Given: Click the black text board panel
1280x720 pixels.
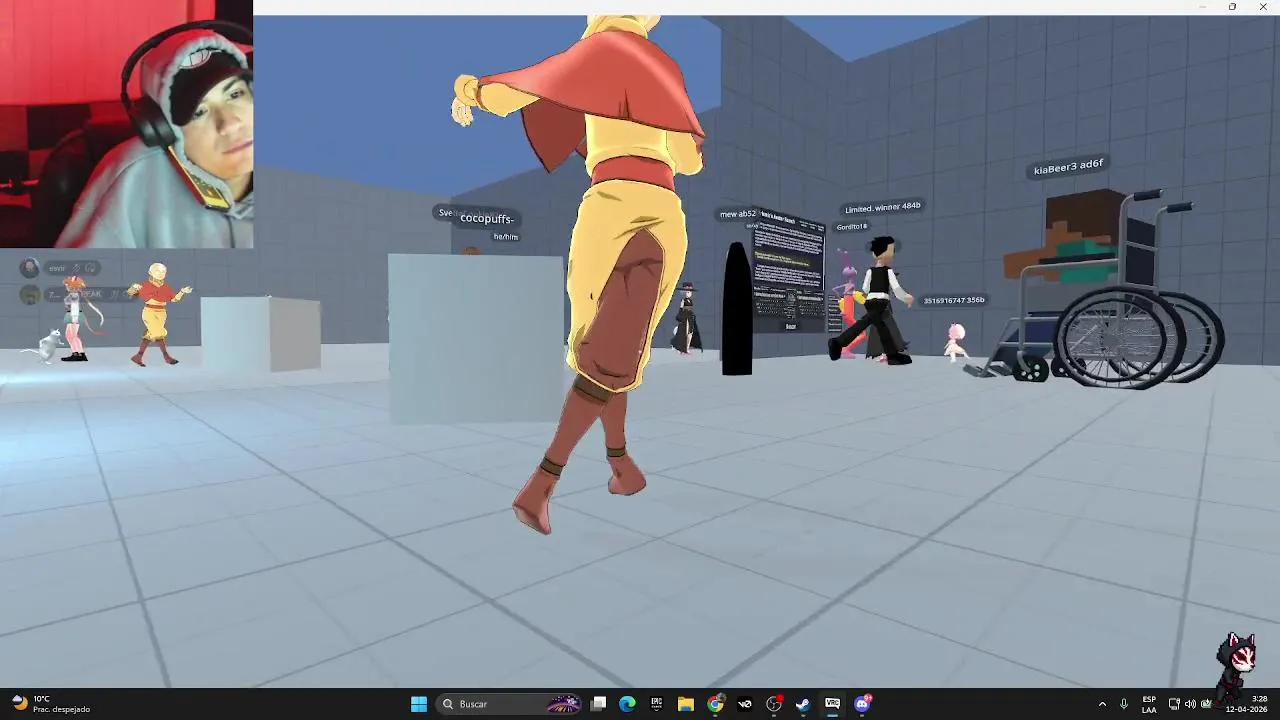Looking at the screenshot, I should (789, 270).
